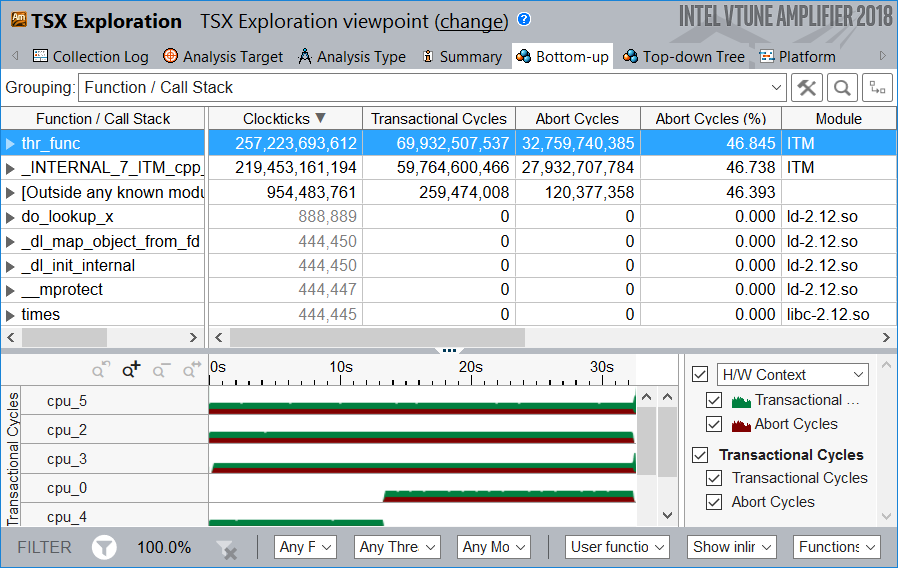Toggle the H/W Context checkbox
The height and width of the screenshot is (568, 898).
(700, 374)
